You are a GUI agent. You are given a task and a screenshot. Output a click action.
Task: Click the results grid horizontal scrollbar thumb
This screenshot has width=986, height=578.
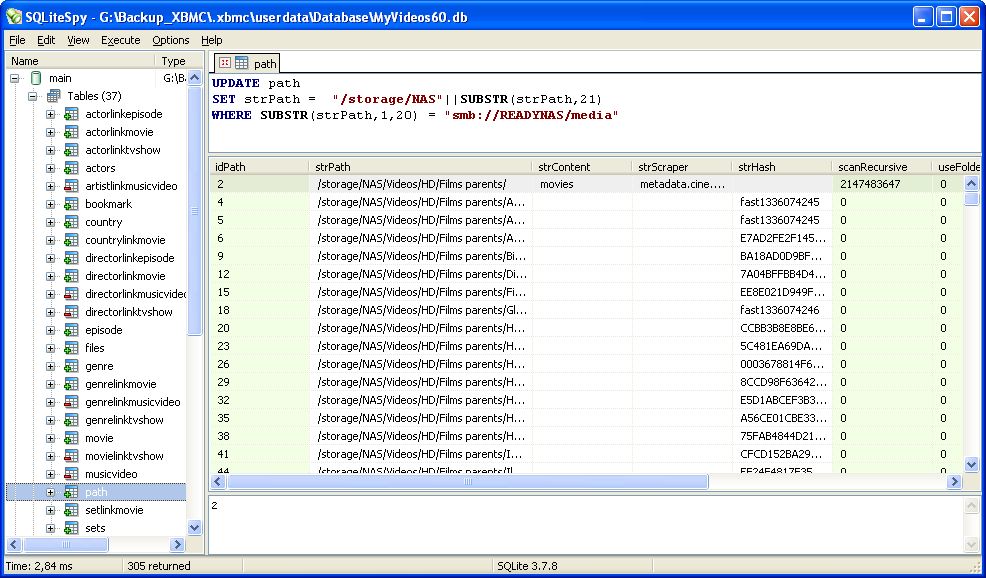468,482
